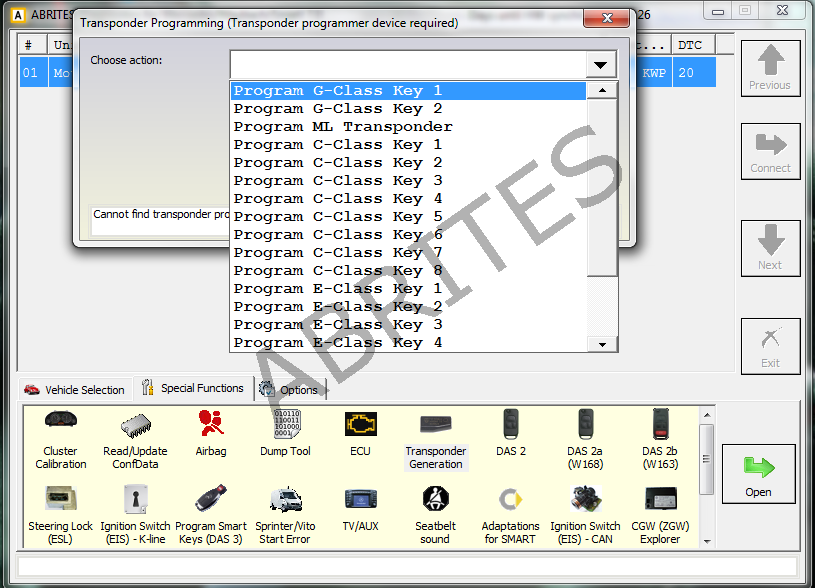Image resolution: width=815 pixels, height=588 pixels.
Task: Open DAS 2a (W168) function
Action: pyautogui.click(x=585, y=440)
